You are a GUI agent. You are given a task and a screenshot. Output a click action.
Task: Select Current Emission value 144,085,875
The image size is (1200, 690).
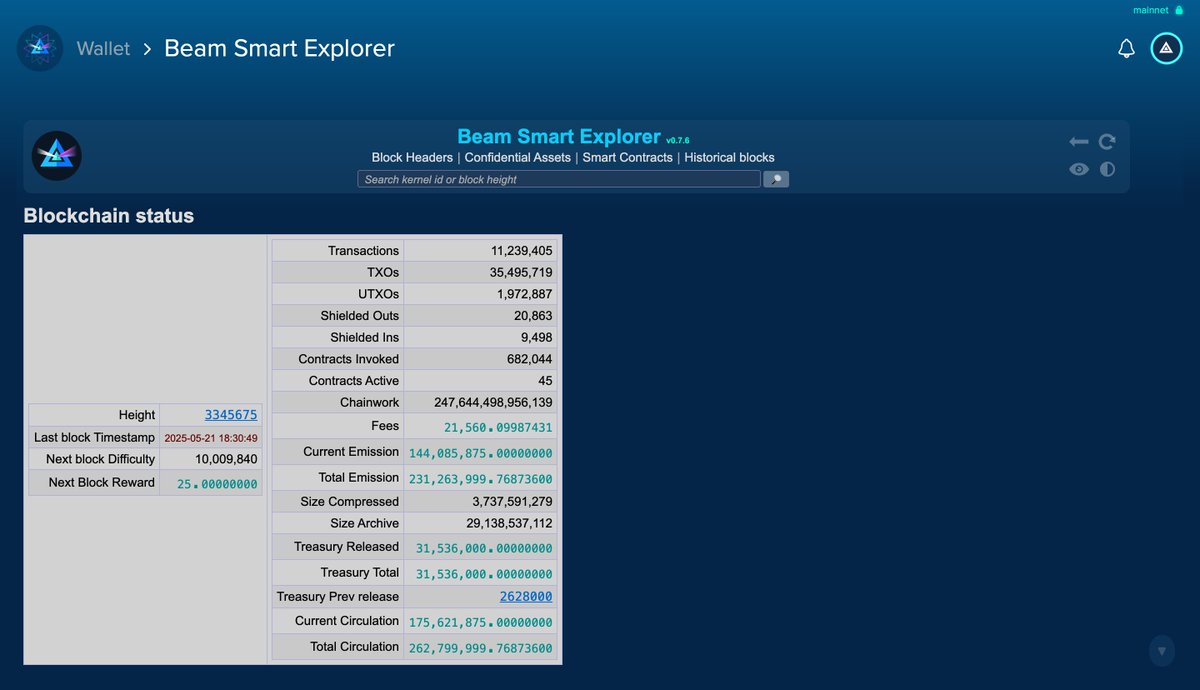(481, 453)
